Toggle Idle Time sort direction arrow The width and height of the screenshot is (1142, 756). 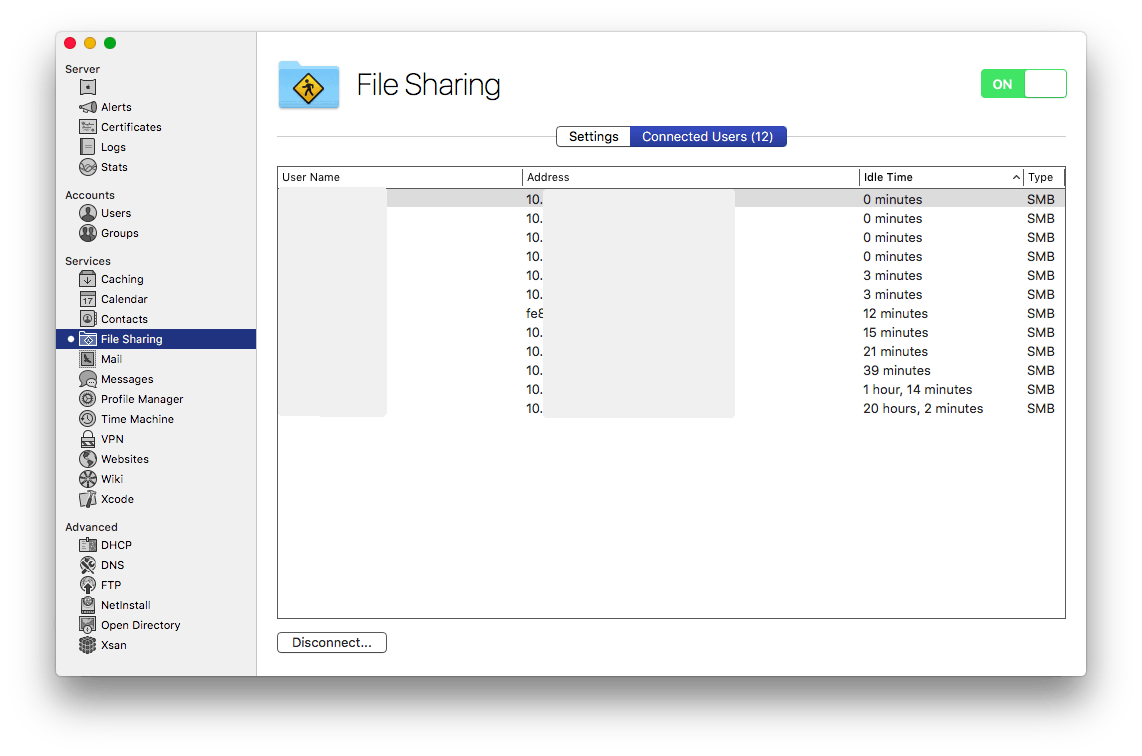1015,177
